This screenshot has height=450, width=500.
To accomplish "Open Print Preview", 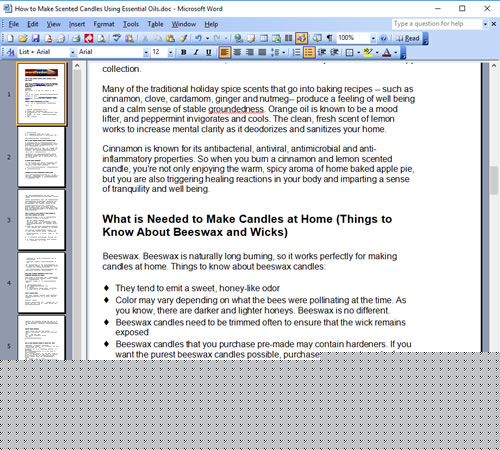I will [101, 38].
